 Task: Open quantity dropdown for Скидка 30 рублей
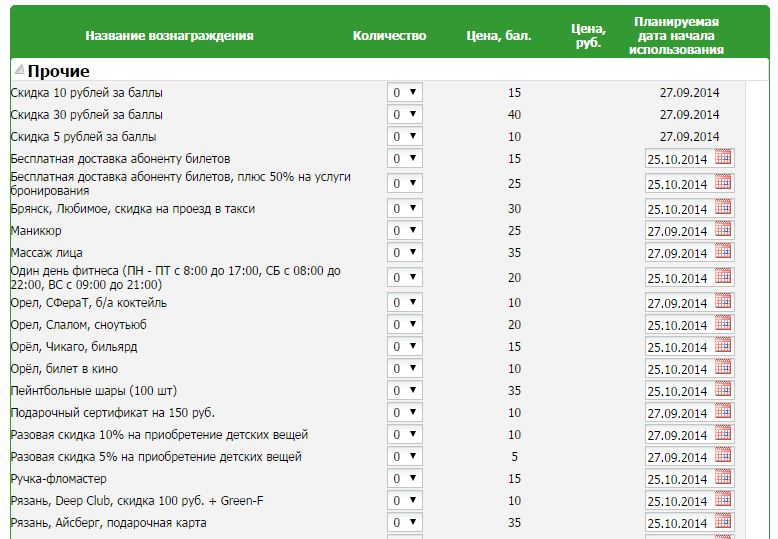tap(404, 115)
